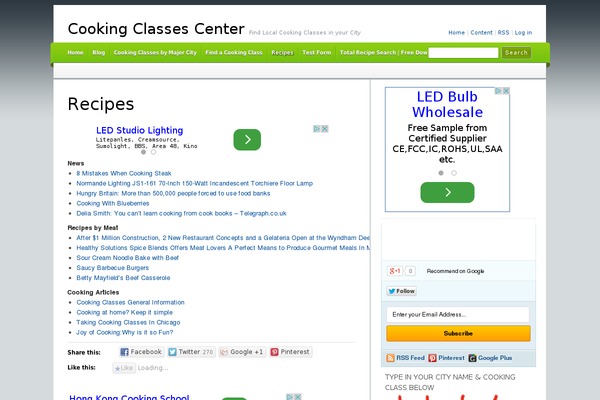The image size is (600, 400).
Task: Open the RSS Feed sidebar link
Action: tap(406, 358)
